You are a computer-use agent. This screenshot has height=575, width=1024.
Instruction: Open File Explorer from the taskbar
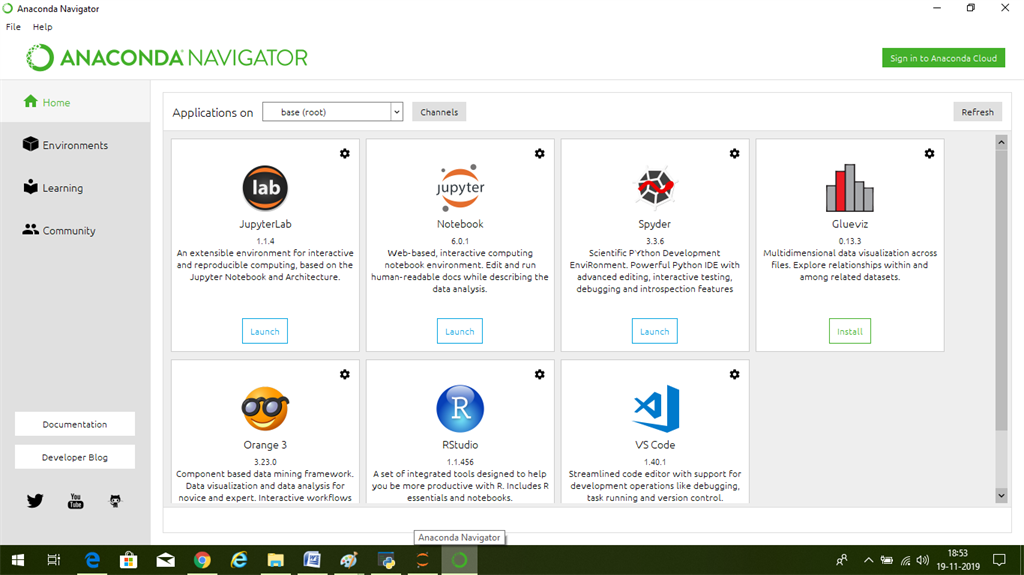pos(276,560)
